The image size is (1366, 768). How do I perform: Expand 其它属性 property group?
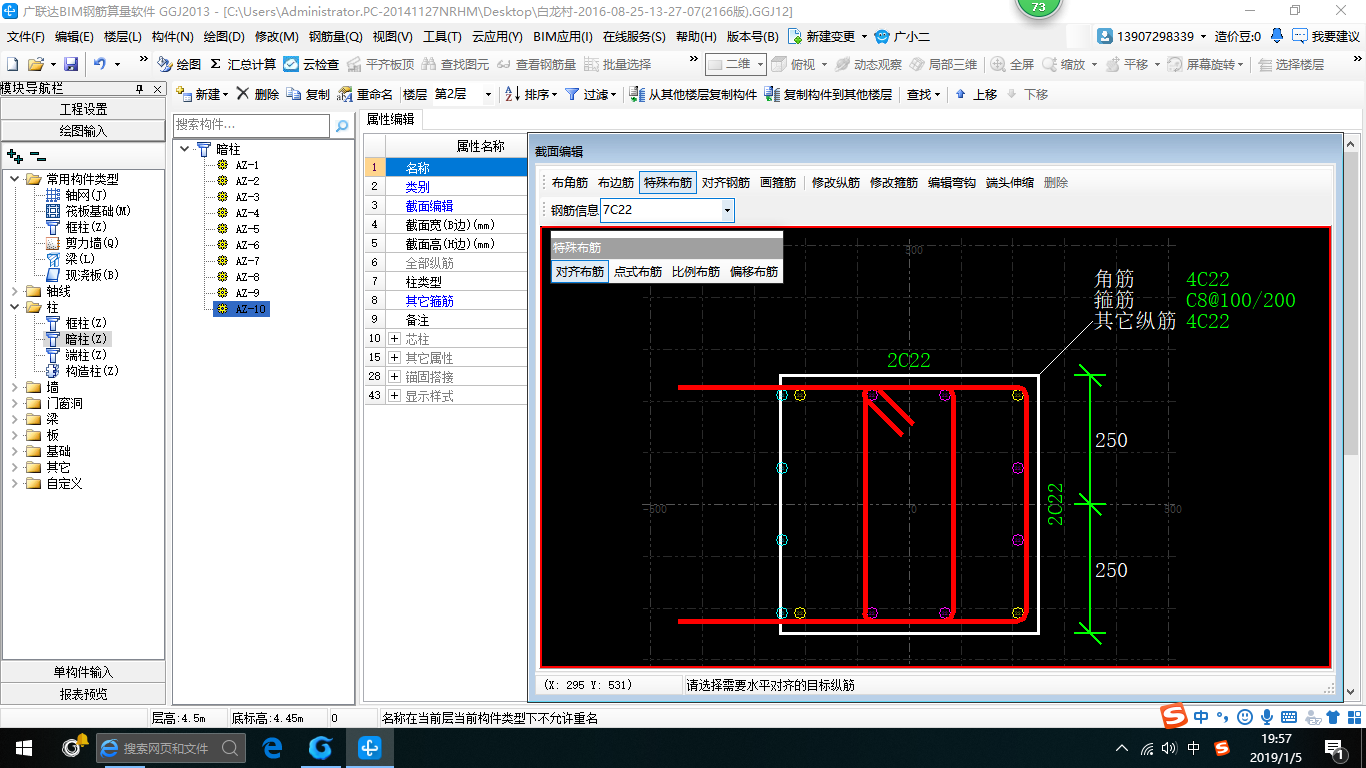[394, 358]
